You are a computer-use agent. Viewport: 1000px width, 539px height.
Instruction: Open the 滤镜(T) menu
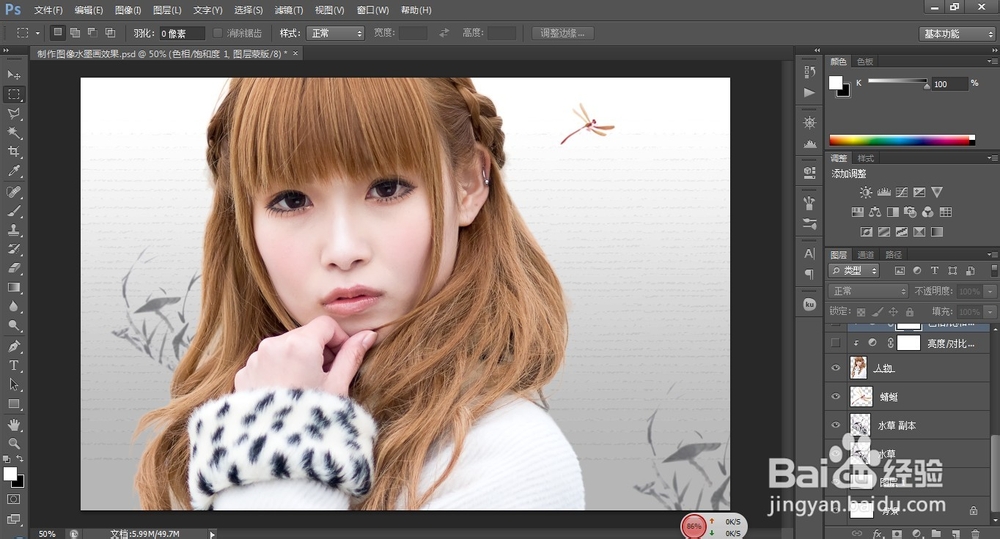(289, 10)
